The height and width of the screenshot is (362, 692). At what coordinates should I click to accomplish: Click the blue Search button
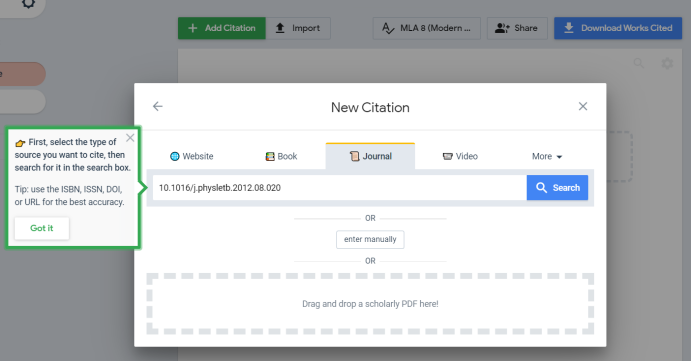(557, 188)
